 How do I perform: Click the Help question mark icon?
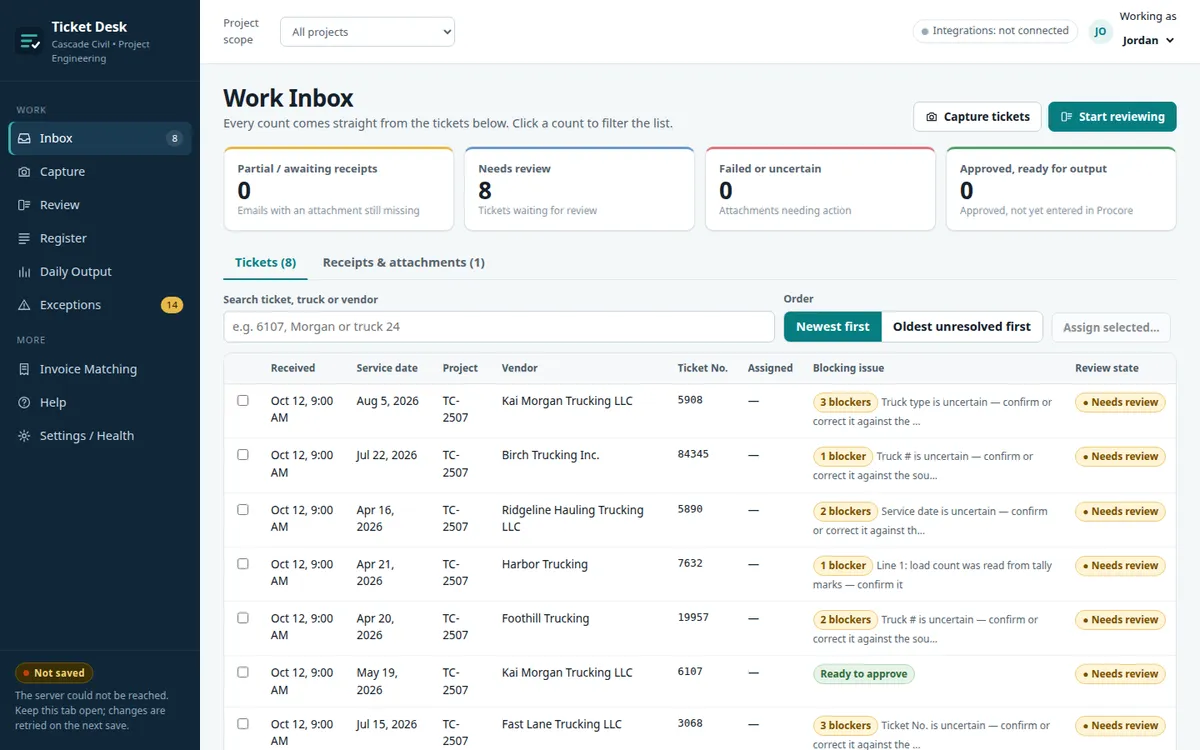coord(24,402)
